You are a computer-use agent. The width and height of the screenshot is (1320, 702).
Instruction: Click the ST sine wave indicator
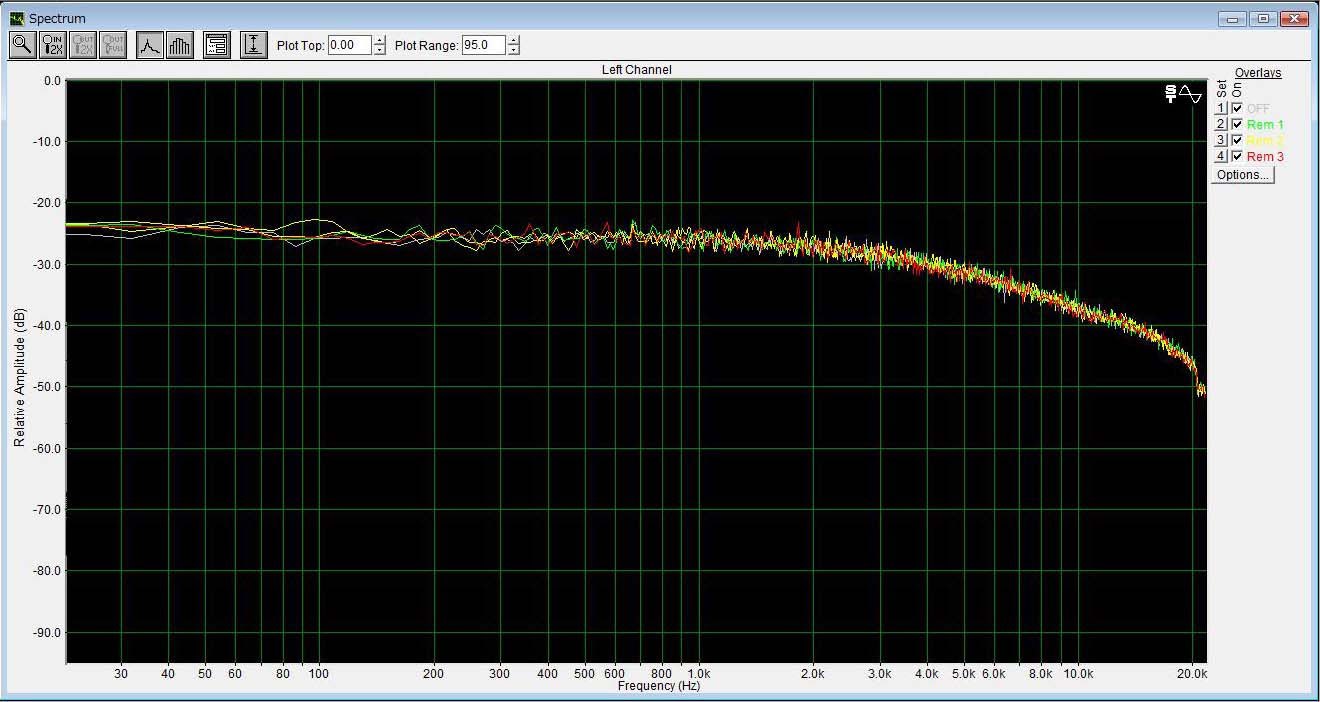click(1184, 94)
